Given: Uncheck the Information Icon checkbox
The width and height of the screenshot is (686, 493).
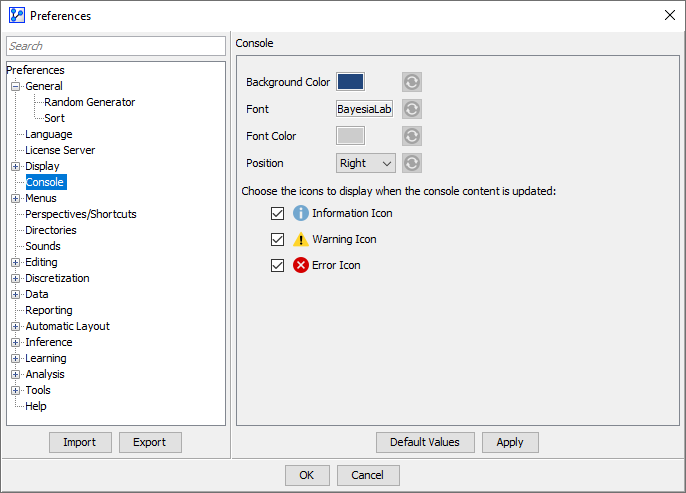Looking at the screenshot, I should point(277,213).
